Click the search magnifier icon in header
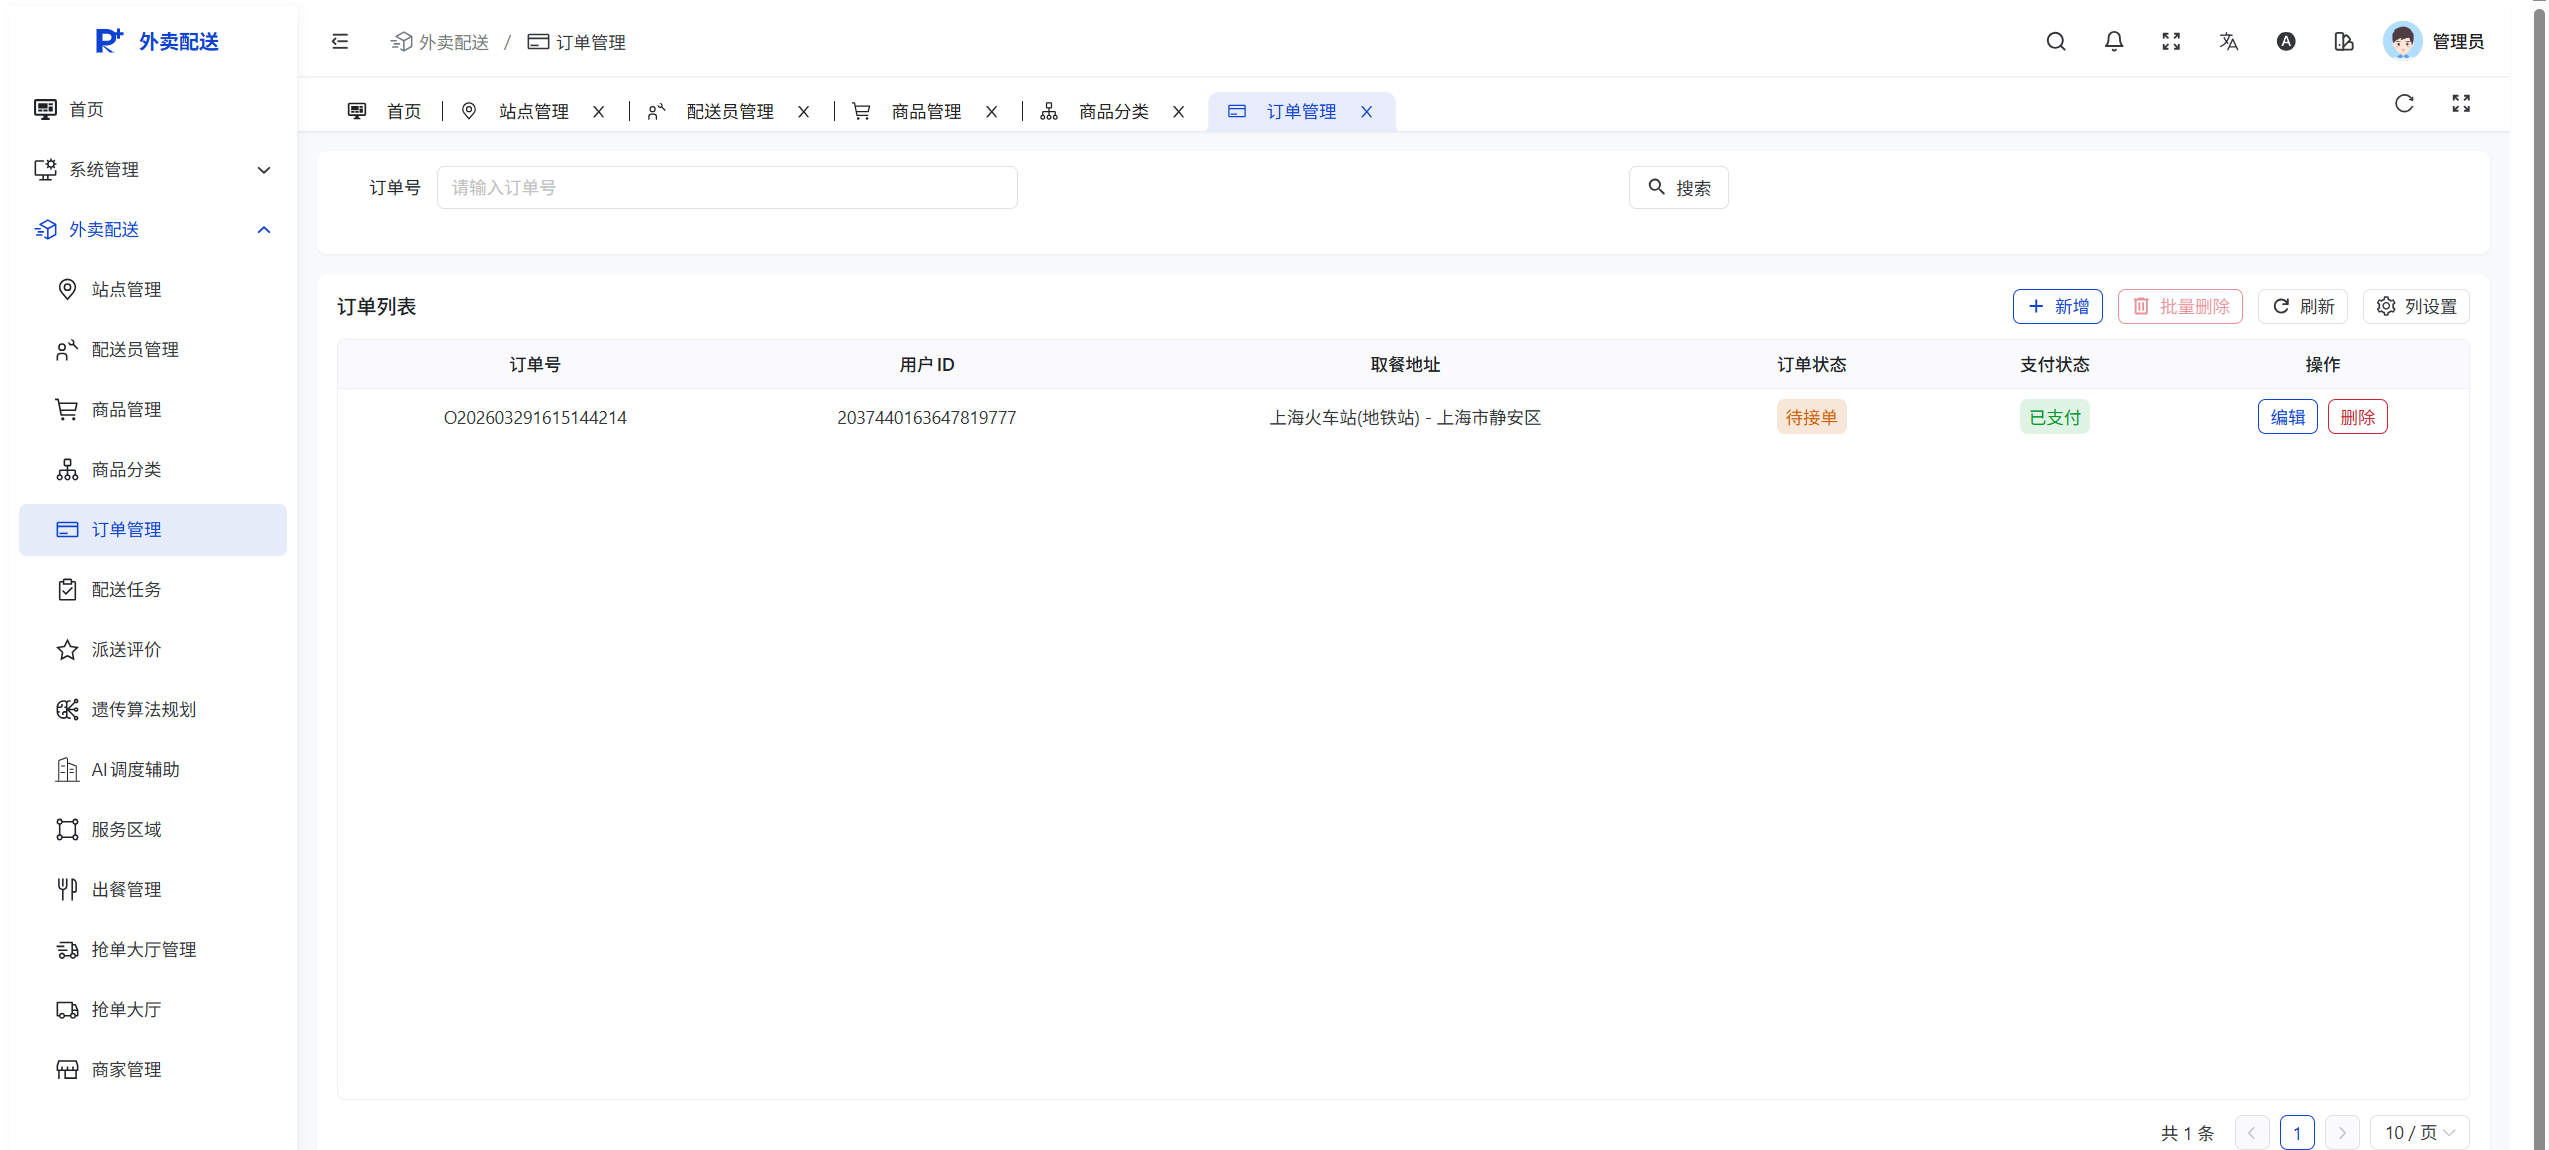The height and width of the screenshot is (1150, 2549). (x=2055, y=41)
